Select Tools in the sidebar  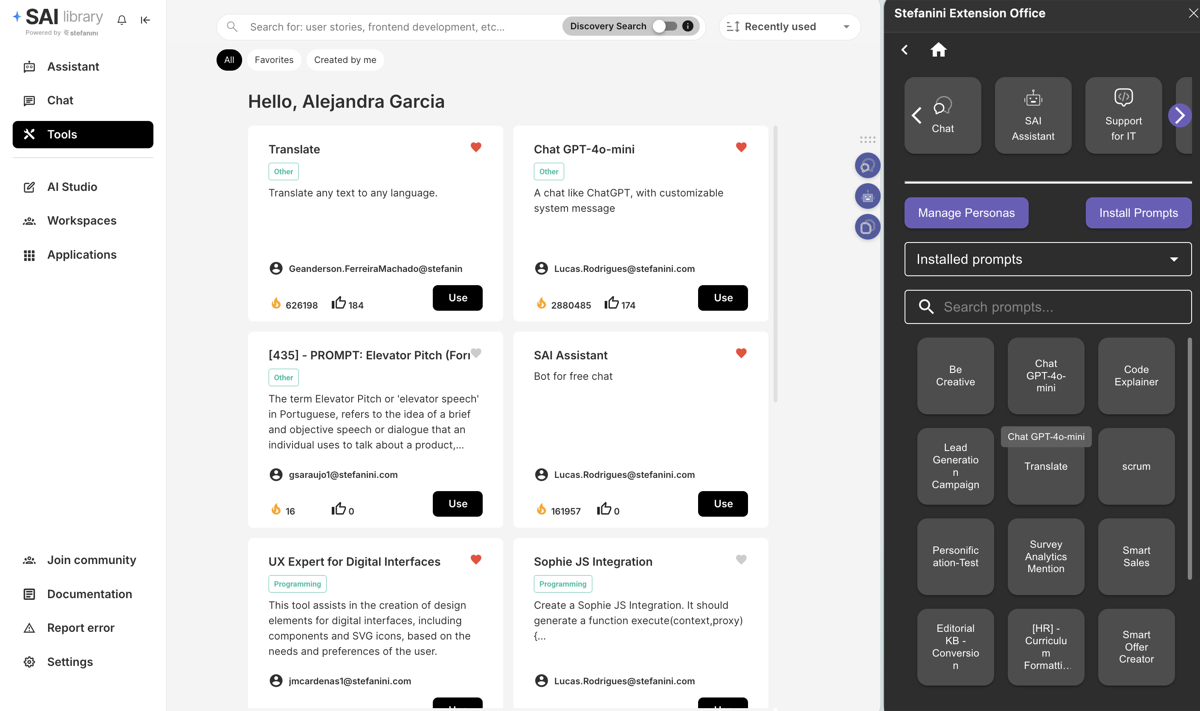pos(83,134)
